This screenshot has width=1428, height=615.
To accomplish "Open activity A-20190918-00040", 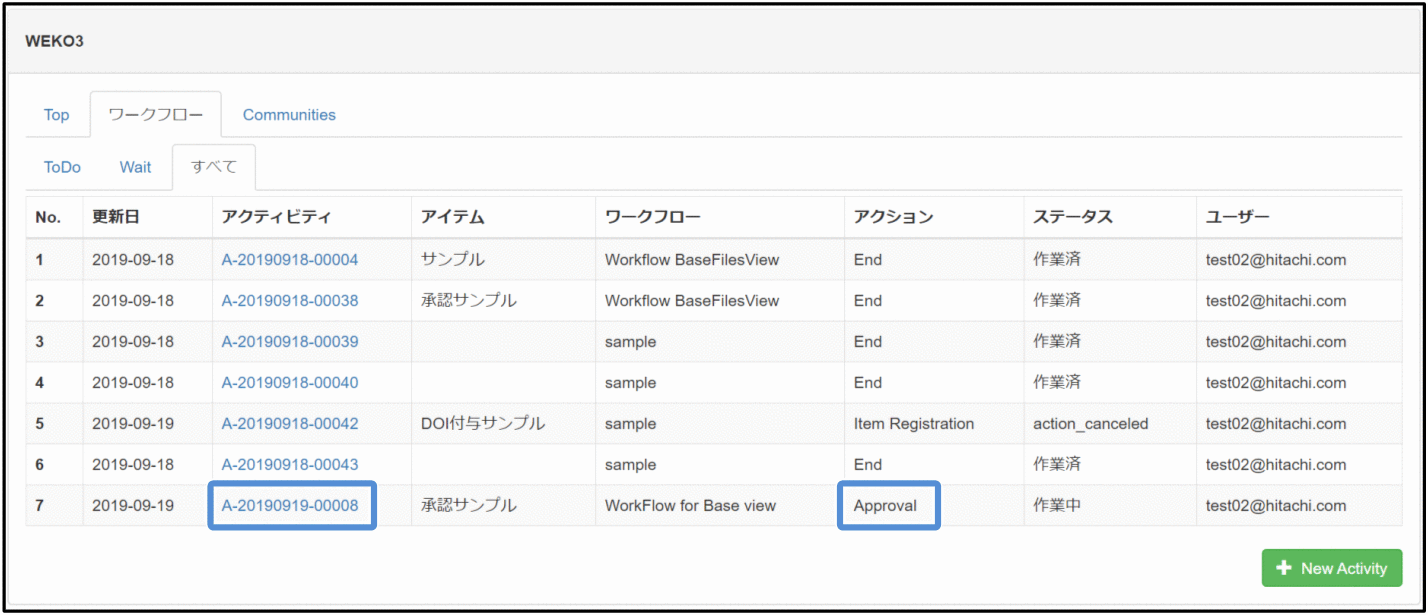I will click(289, 383).
